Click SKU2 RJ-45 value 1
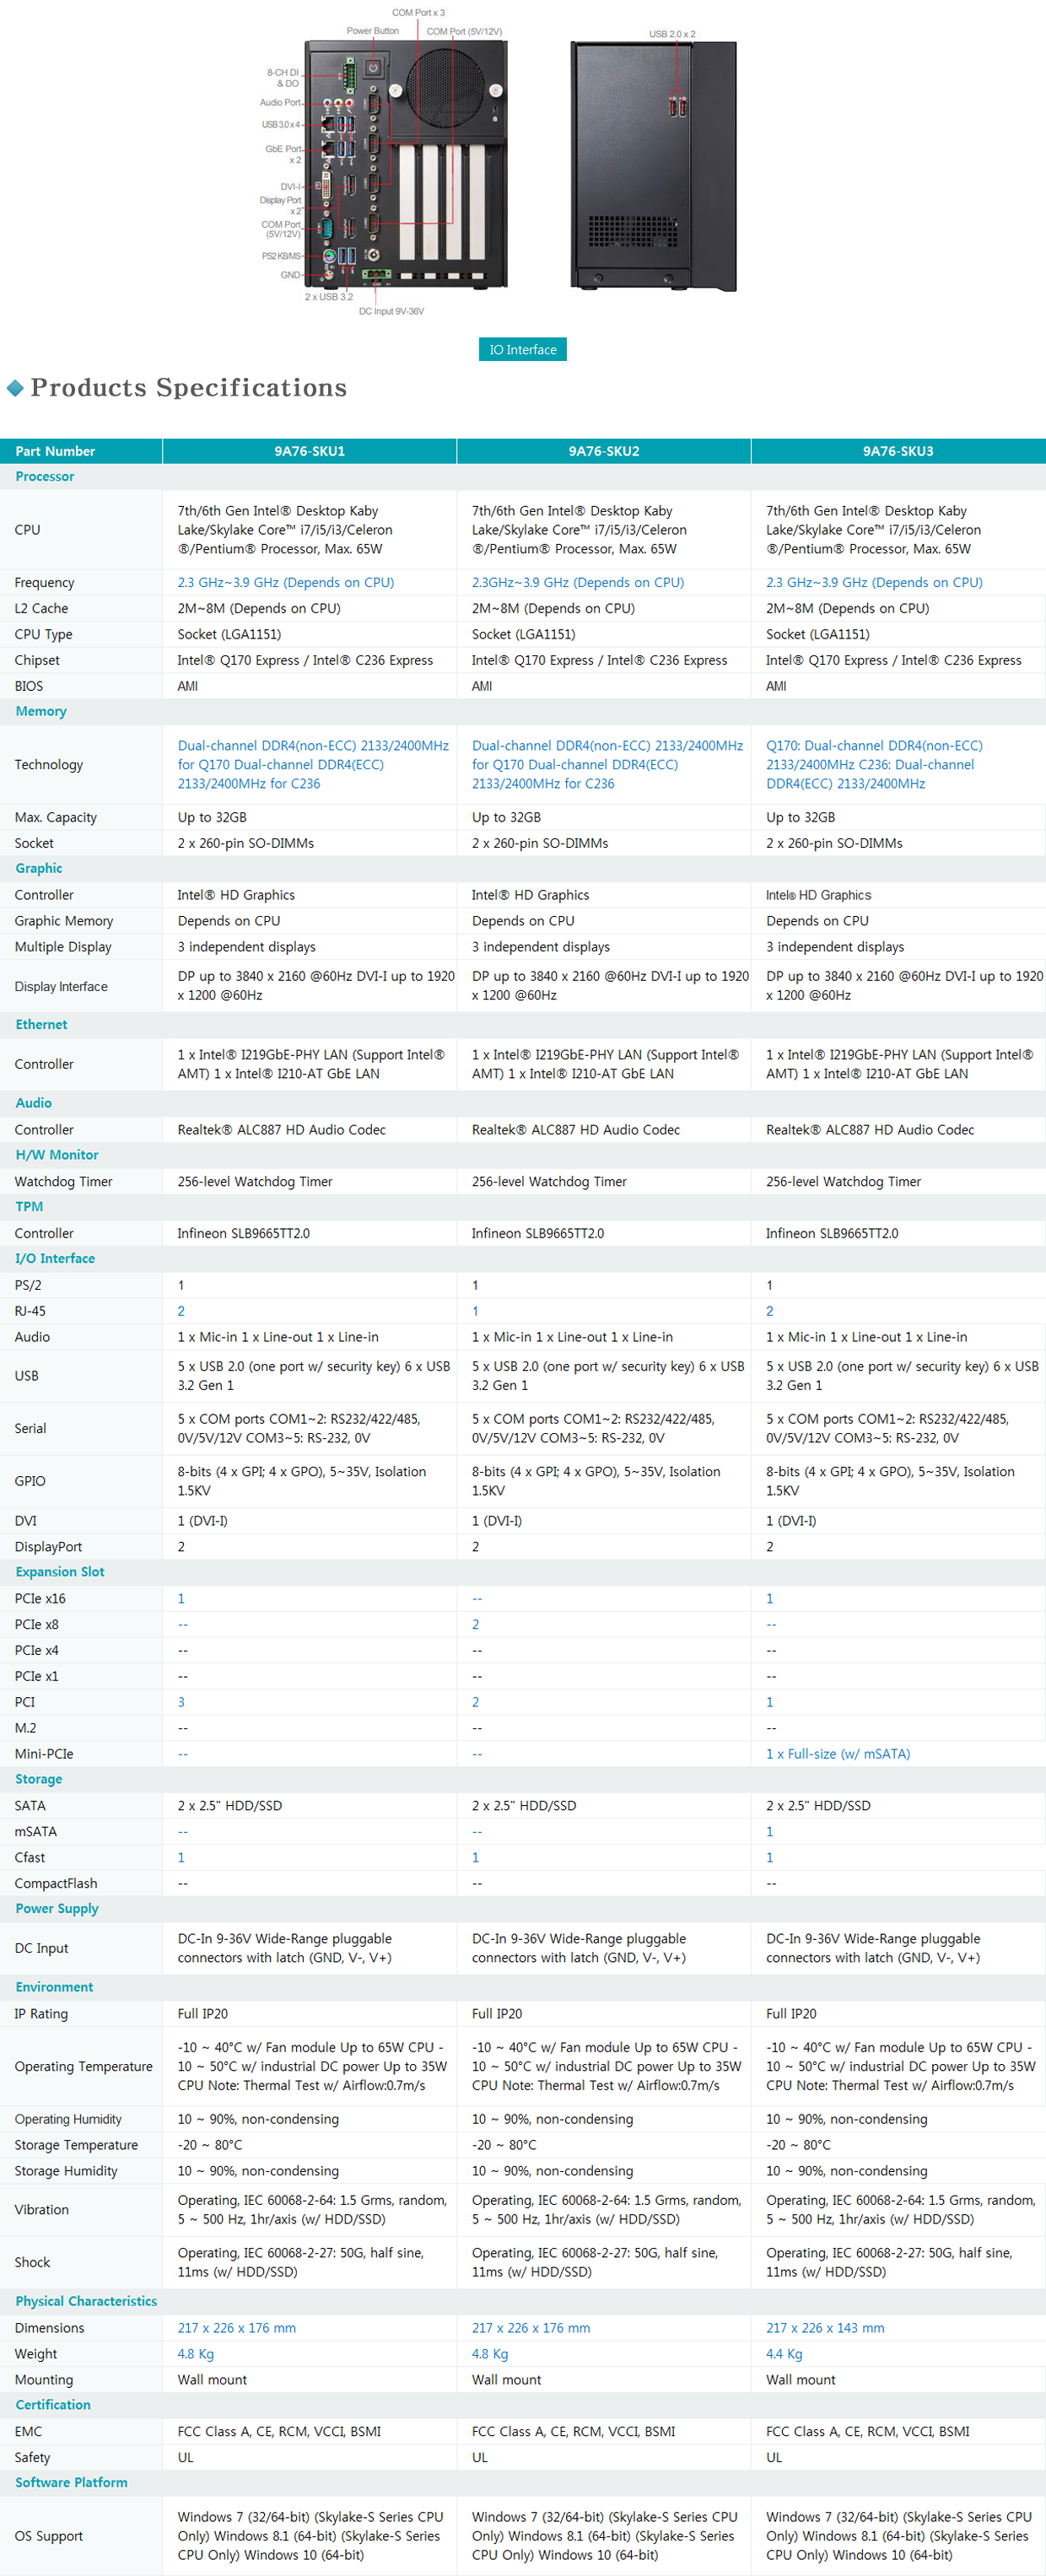 475,1311
